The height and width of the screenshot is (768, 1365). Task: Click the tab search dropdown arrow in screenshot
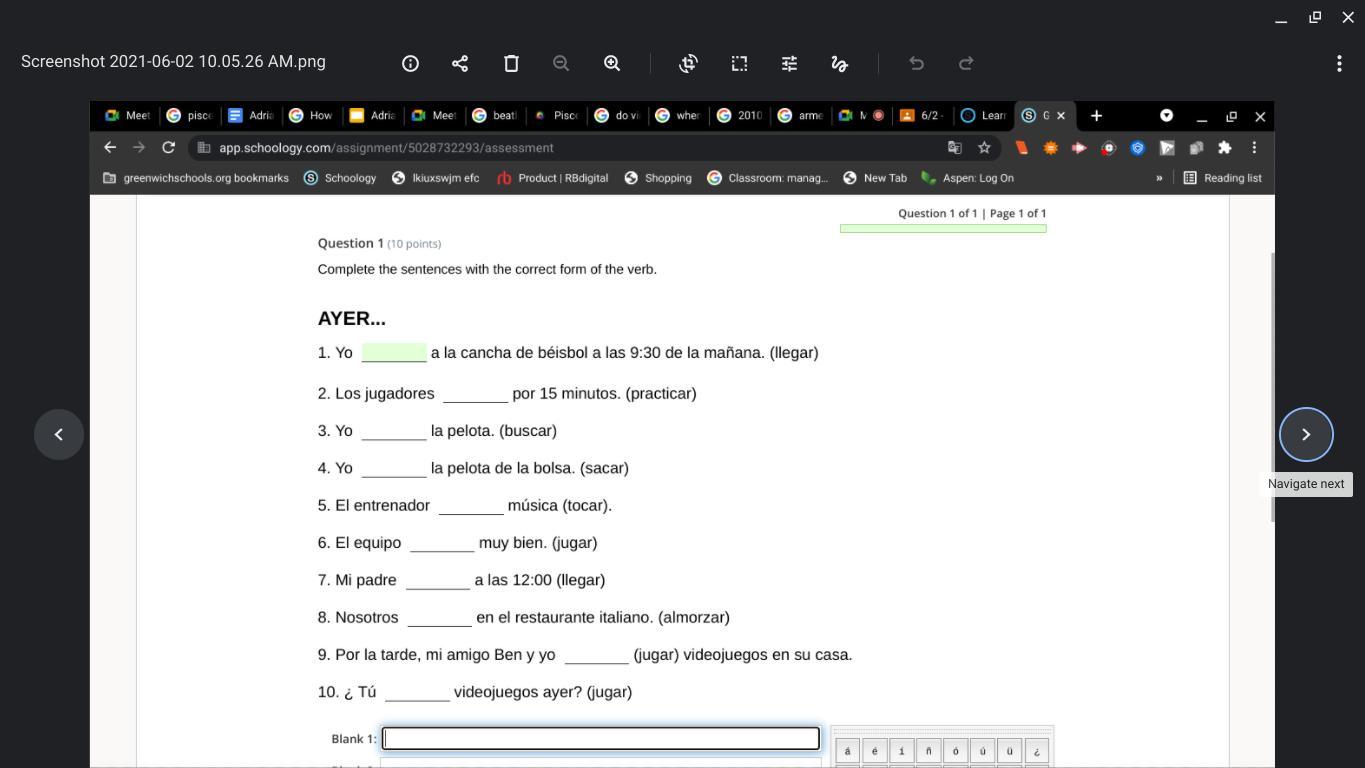1166,116
